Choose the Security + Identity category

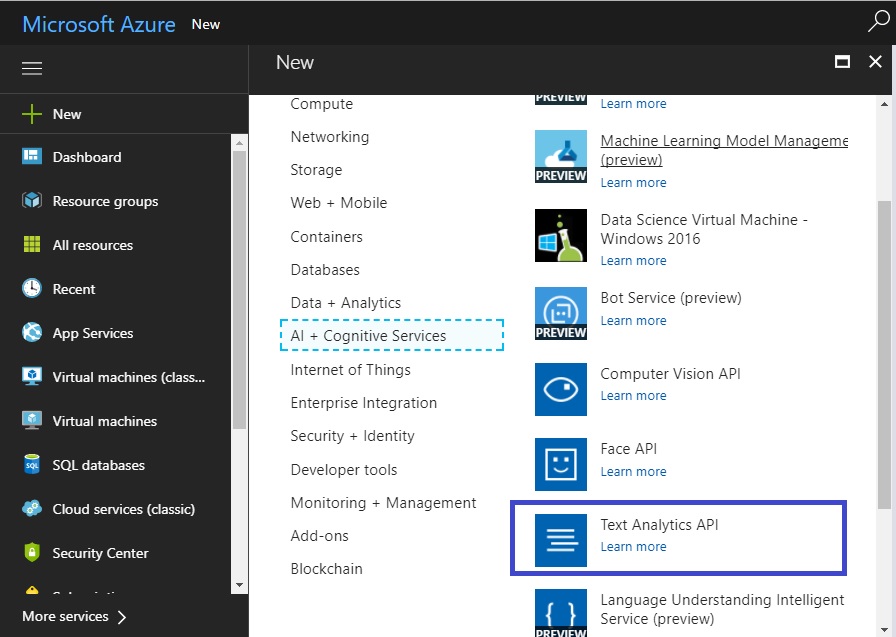352,436
